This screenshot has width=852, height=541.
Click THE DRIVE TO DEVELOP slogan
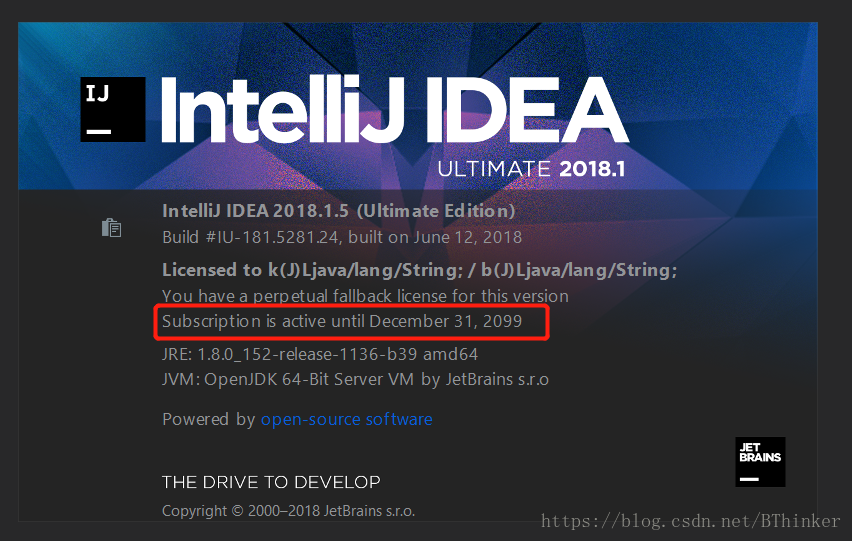271,482
